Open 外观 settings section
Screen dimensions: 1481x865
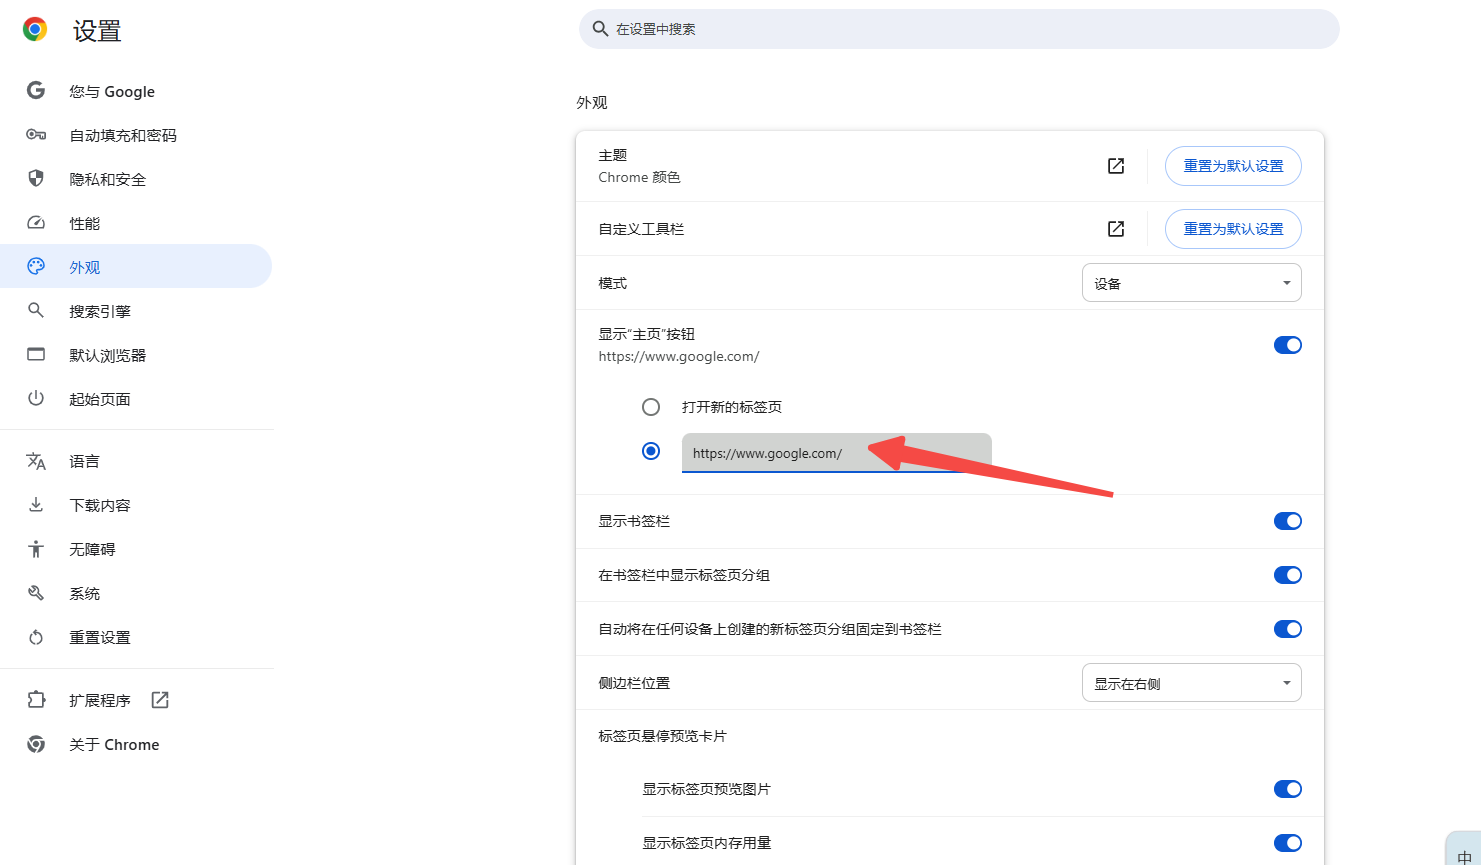click(136, 267)
